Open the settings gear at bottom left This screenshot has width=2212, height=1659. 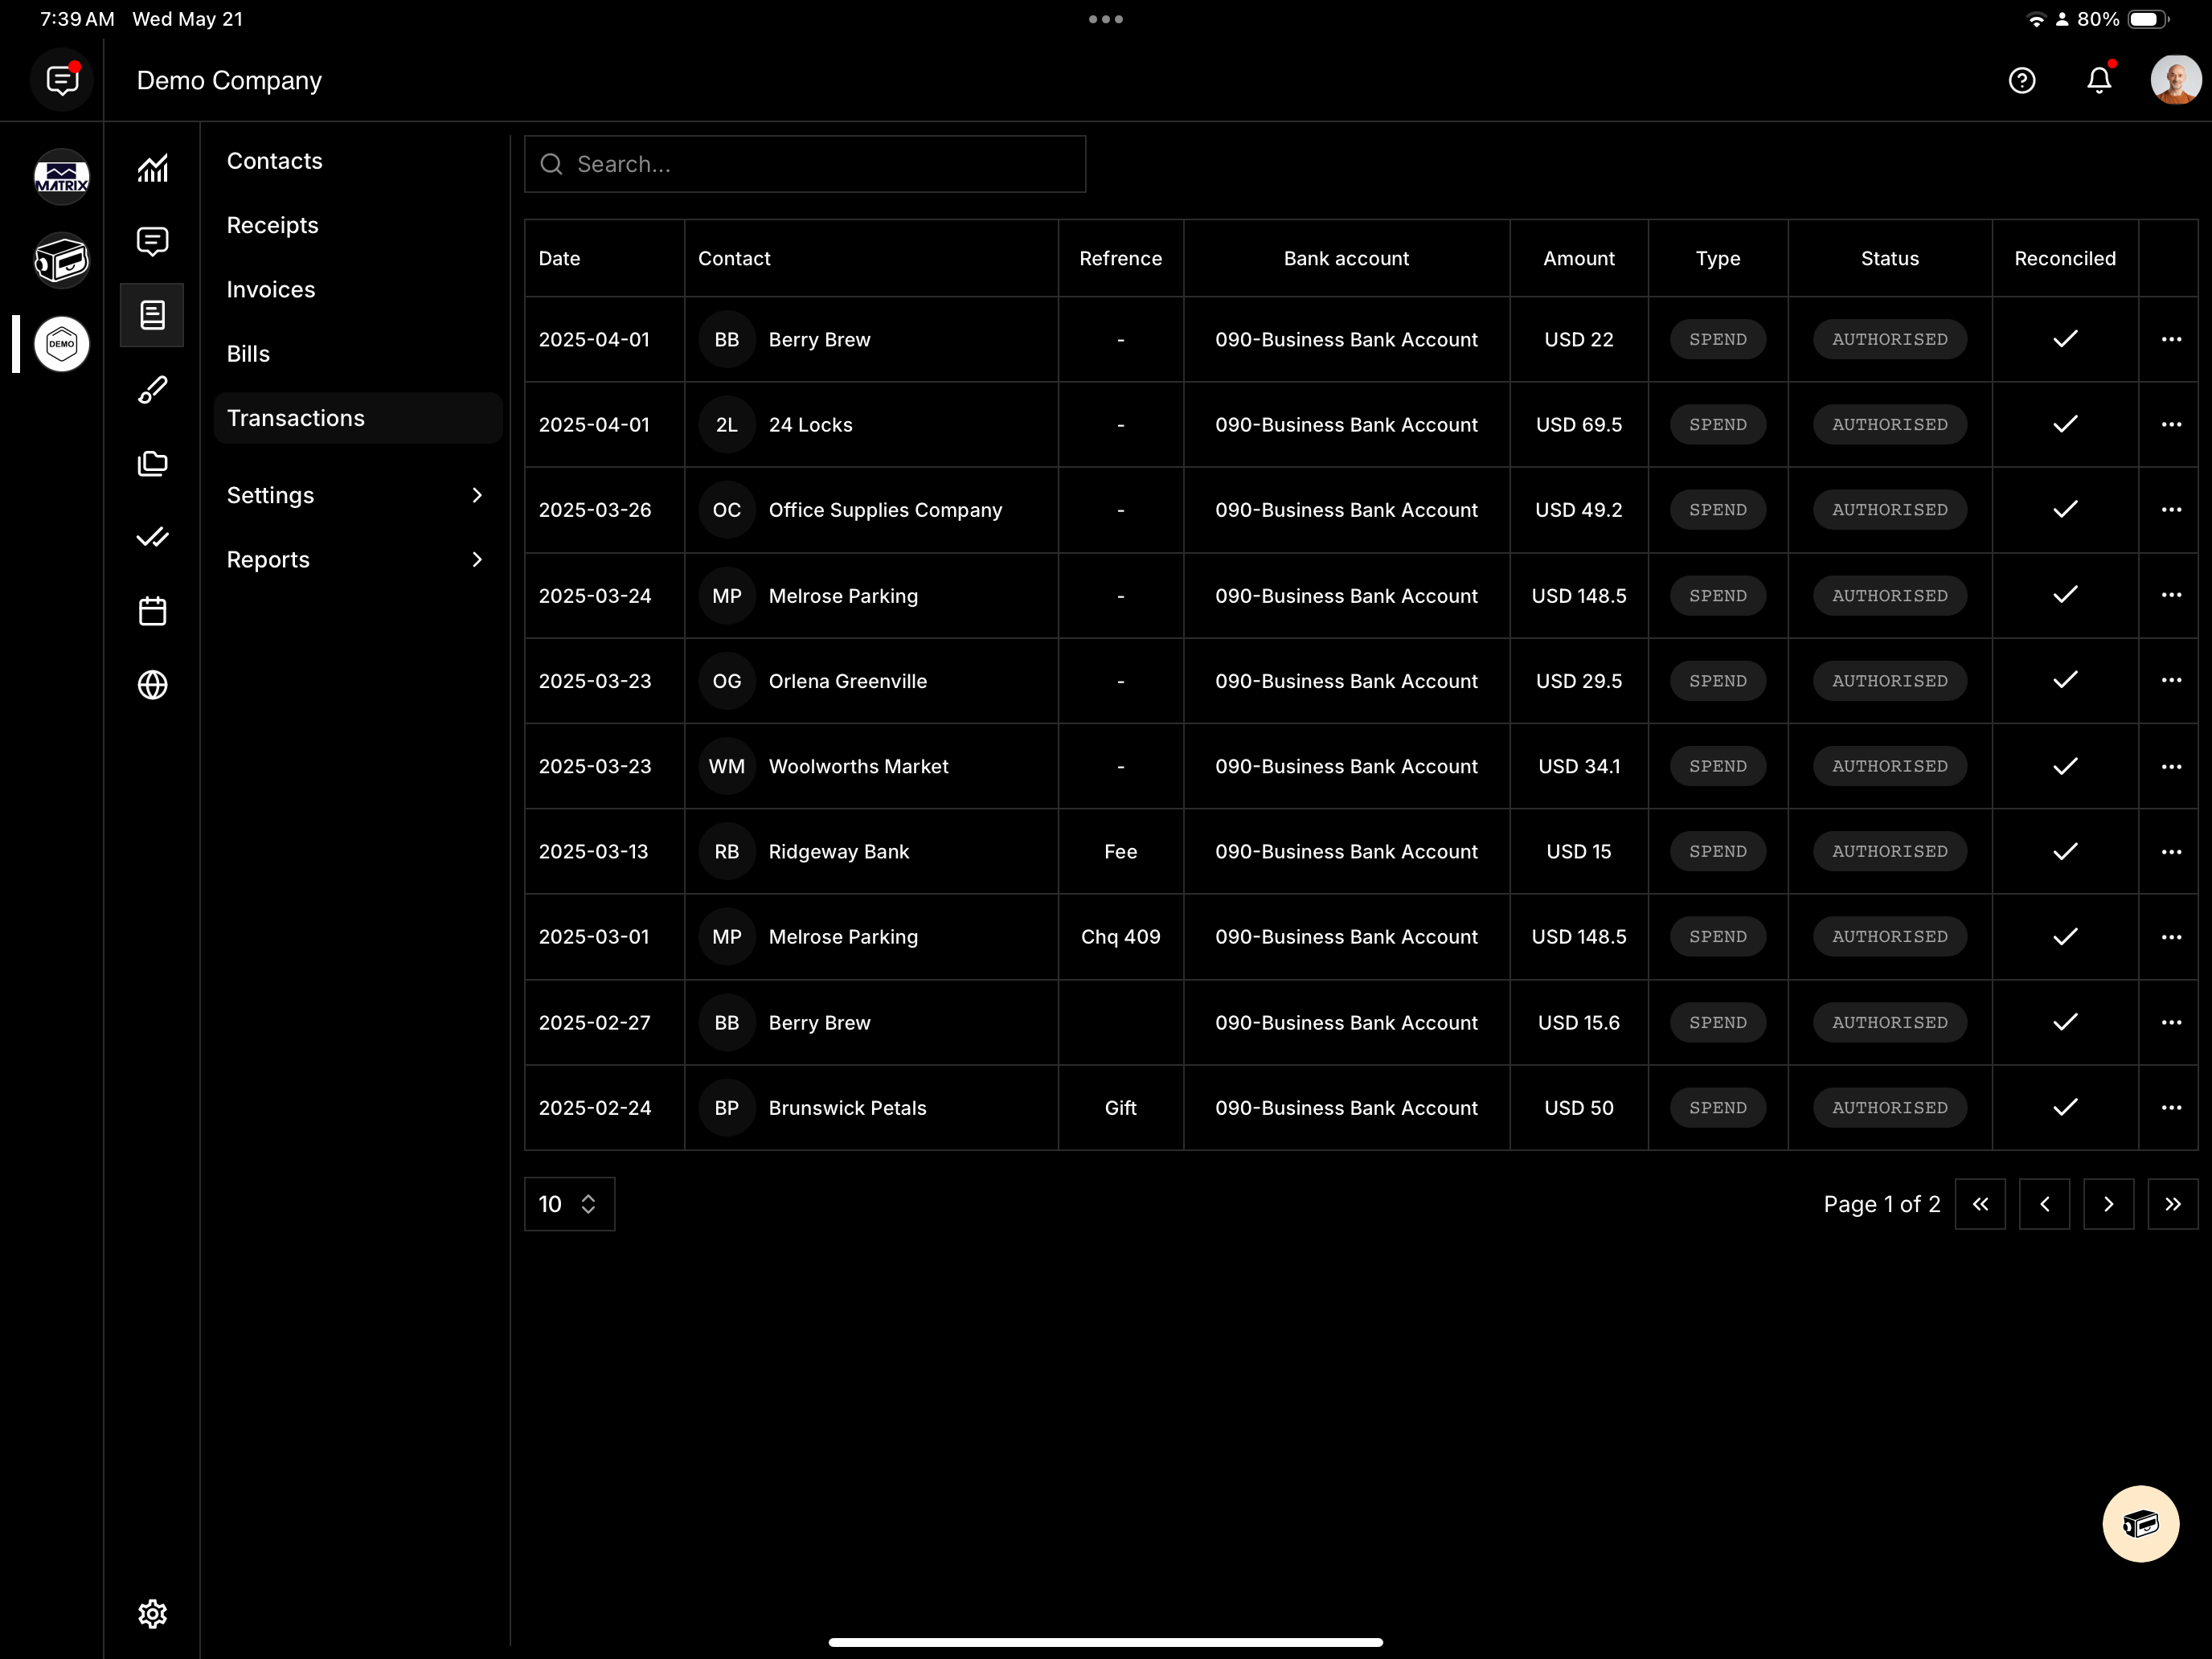tap(152, 1613)
